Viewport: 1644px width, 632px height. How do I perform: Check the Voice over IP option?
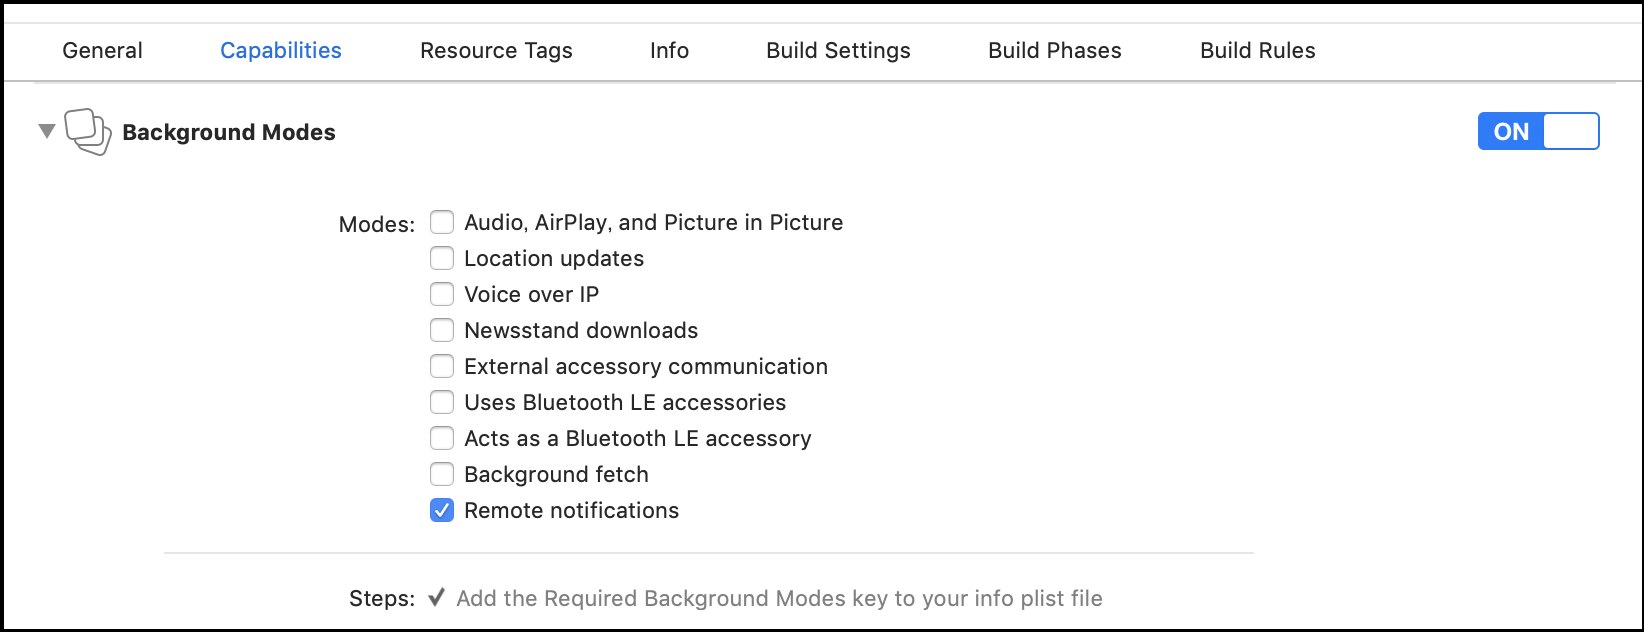[442, 294]
